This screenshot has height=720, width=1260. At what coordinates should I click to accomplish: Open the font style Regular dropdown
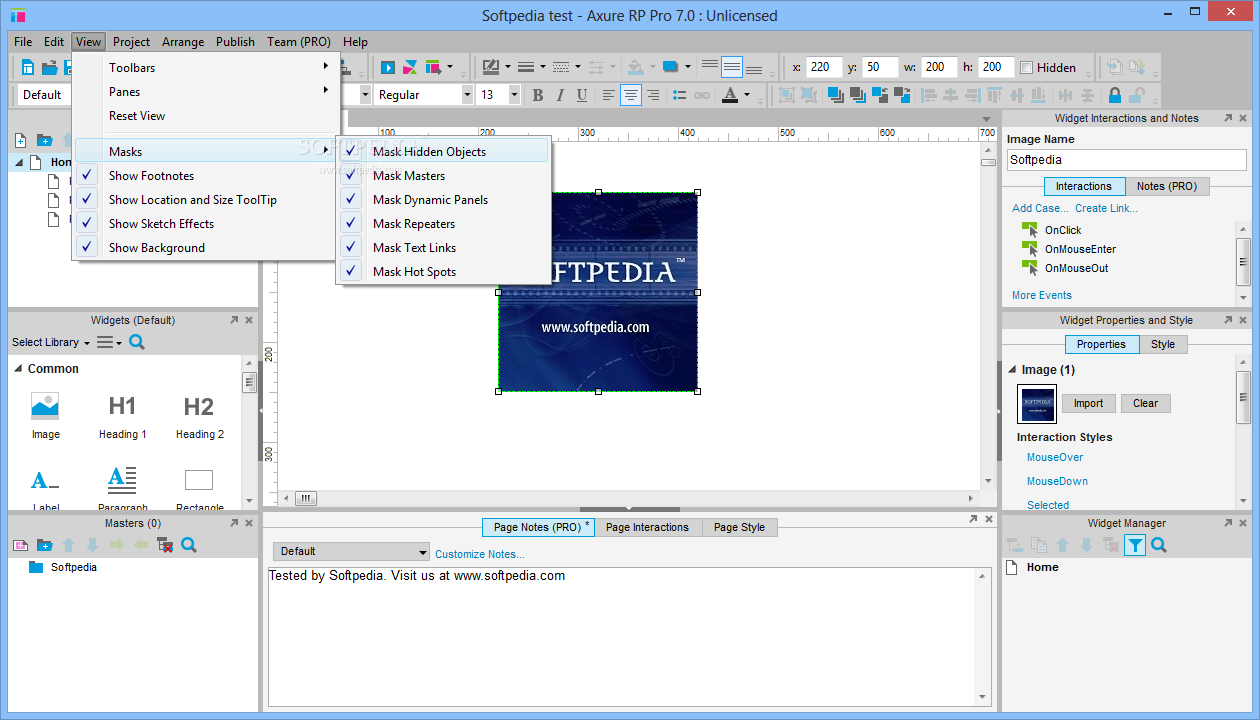point(467,95)
